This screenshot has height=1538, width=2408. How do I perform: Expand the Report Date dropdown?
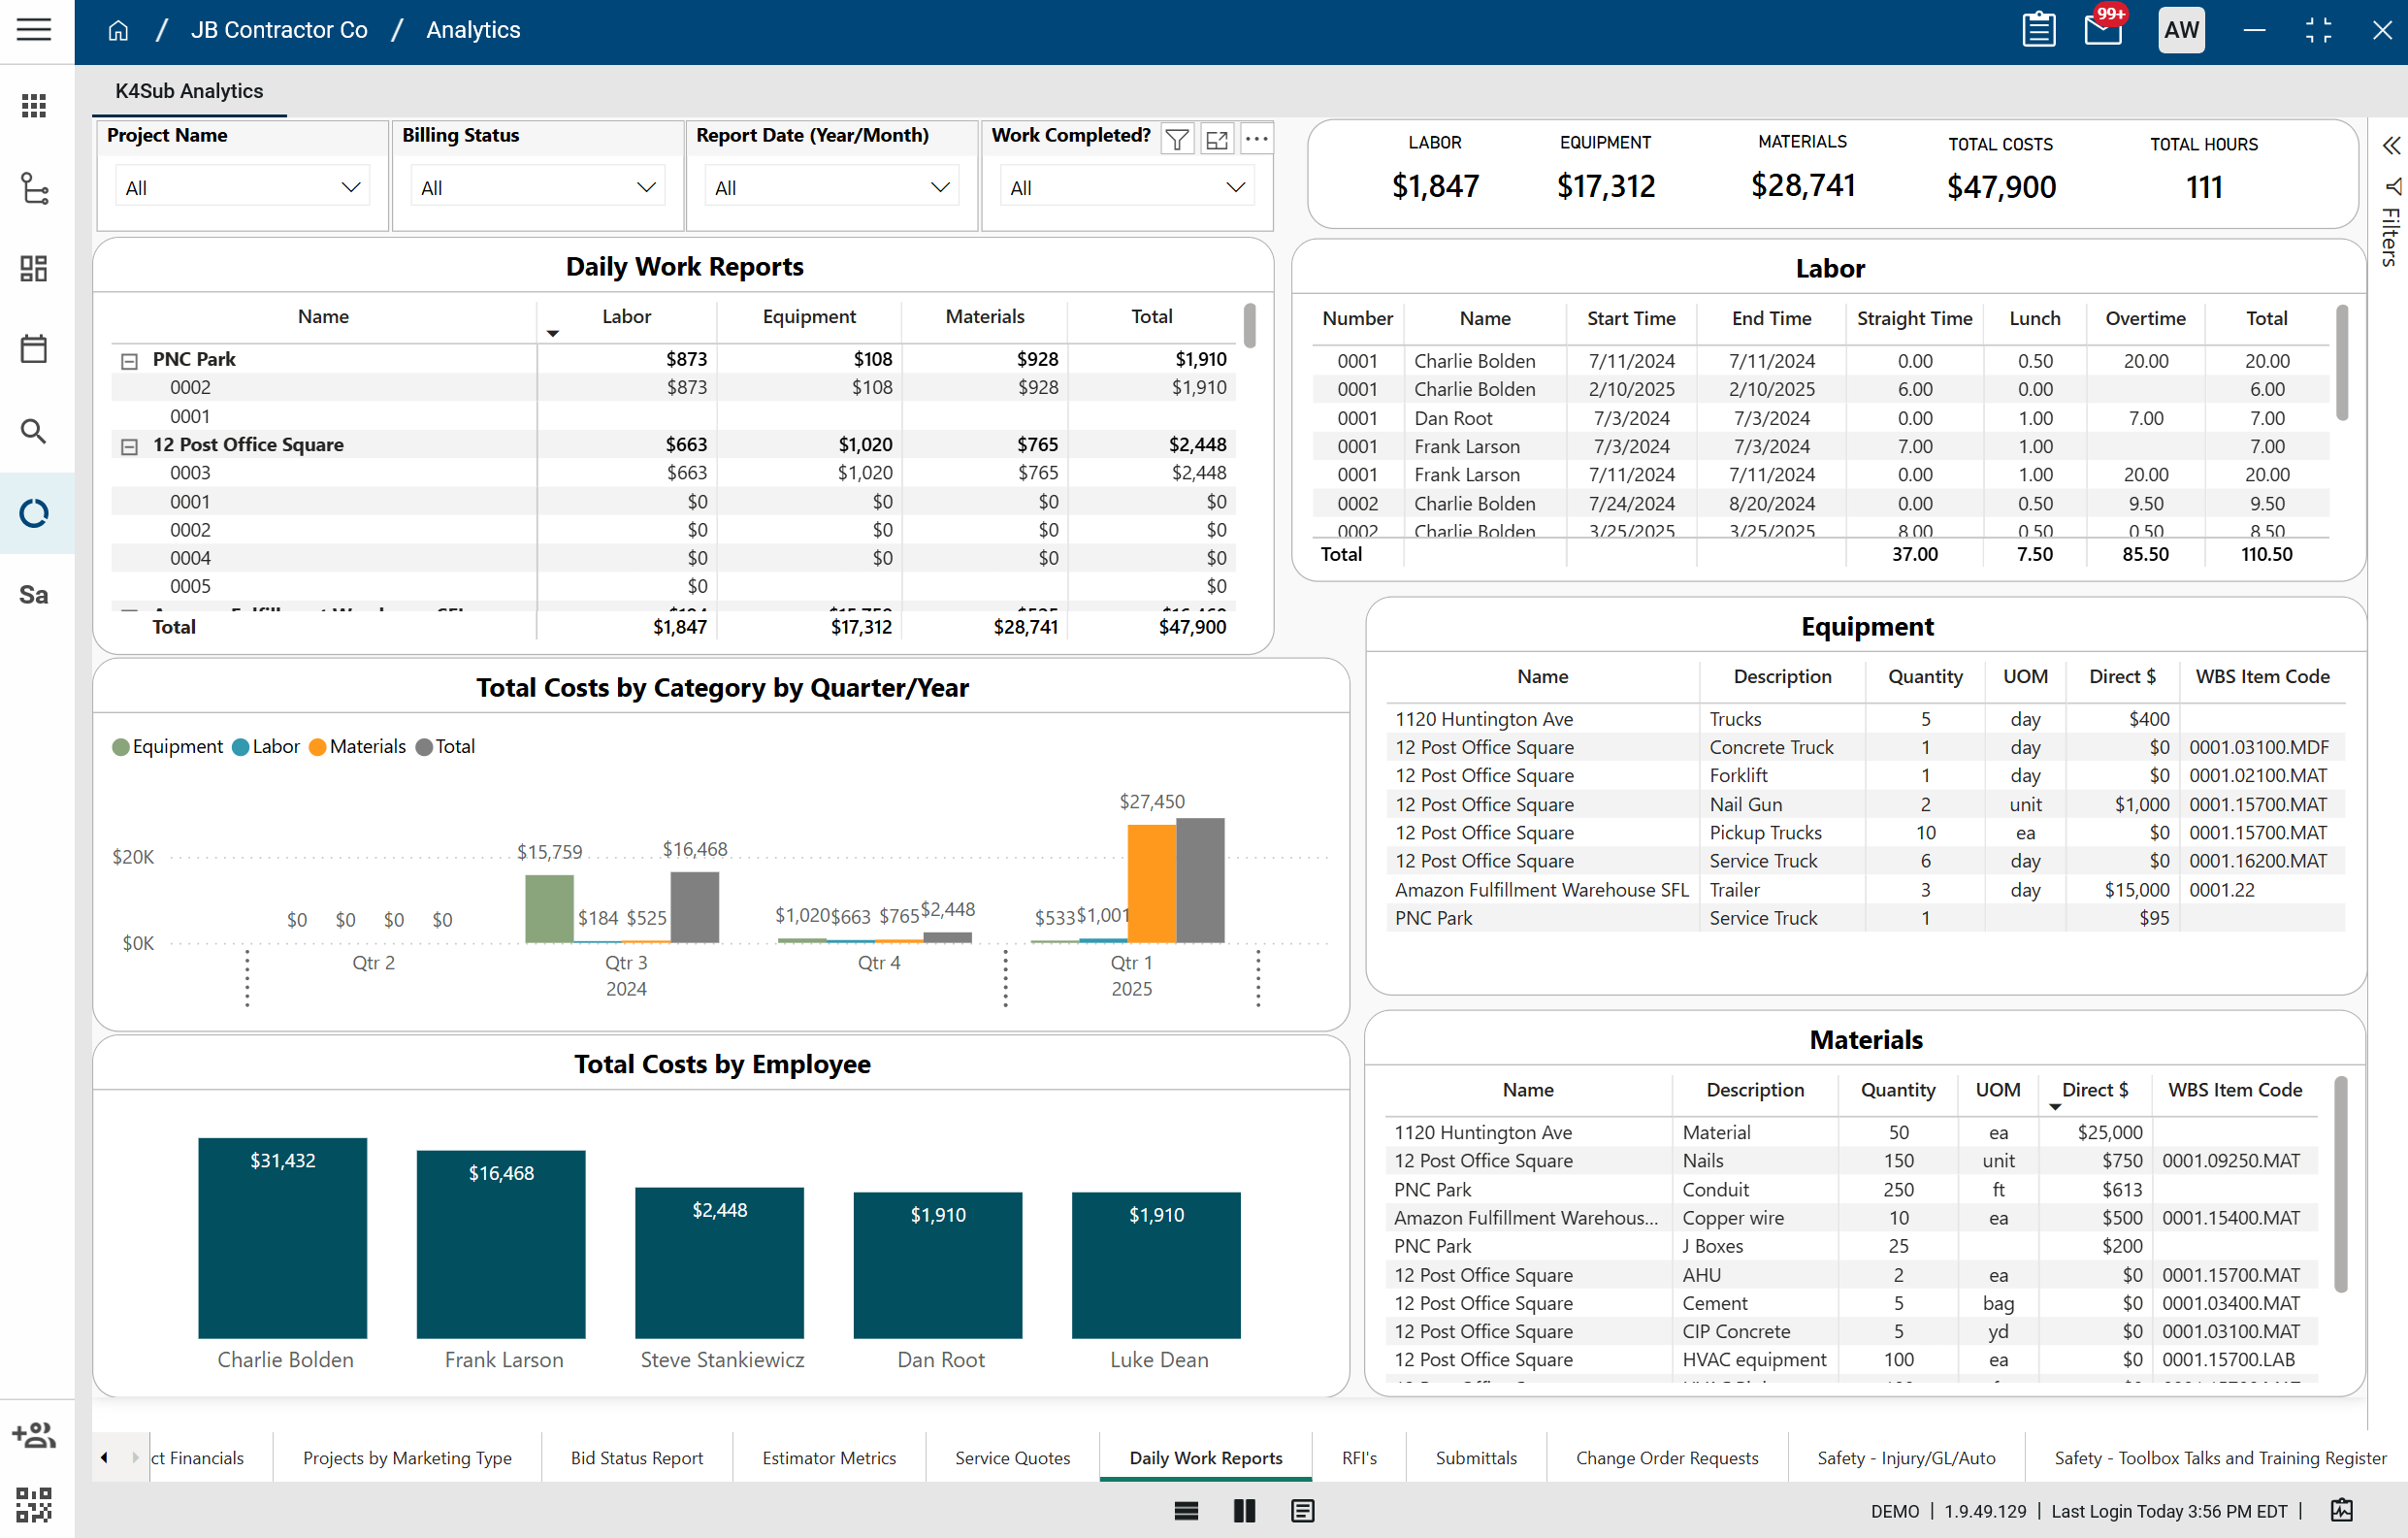831,187
